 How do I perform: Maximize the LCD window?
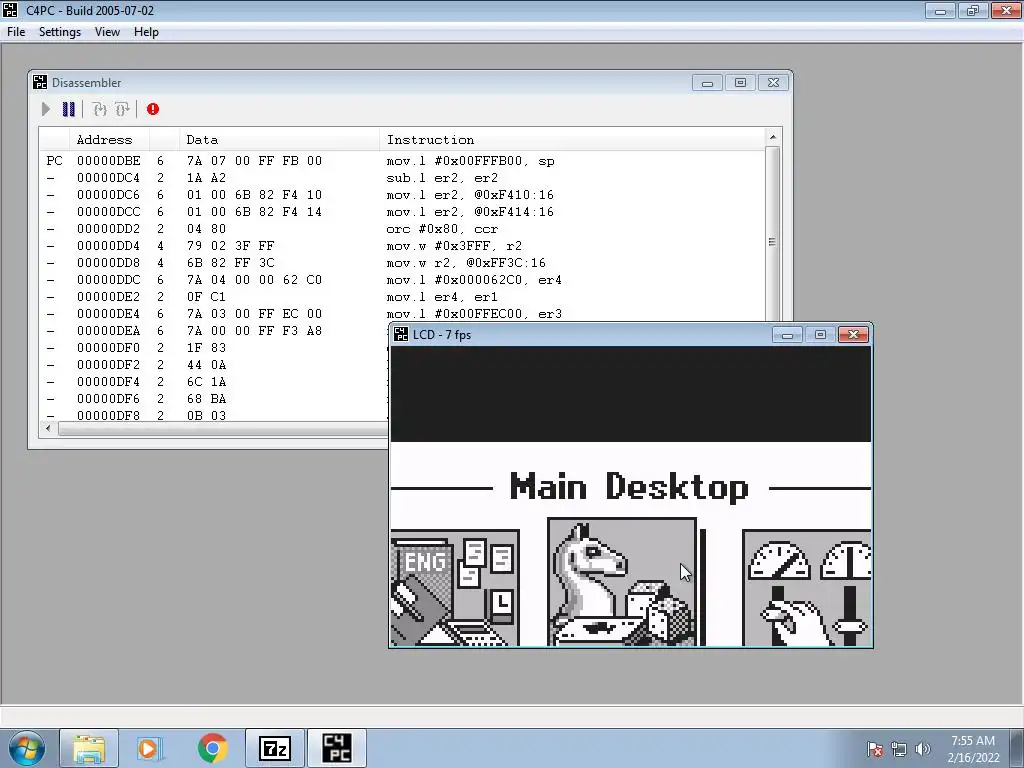tap(820, 334)
